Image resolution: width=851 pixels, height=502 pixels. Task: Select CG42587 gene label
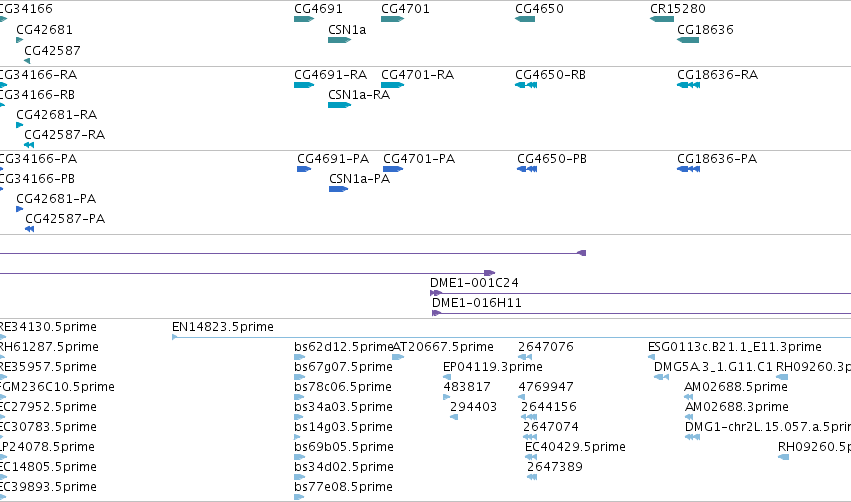[x=52, y=50]
